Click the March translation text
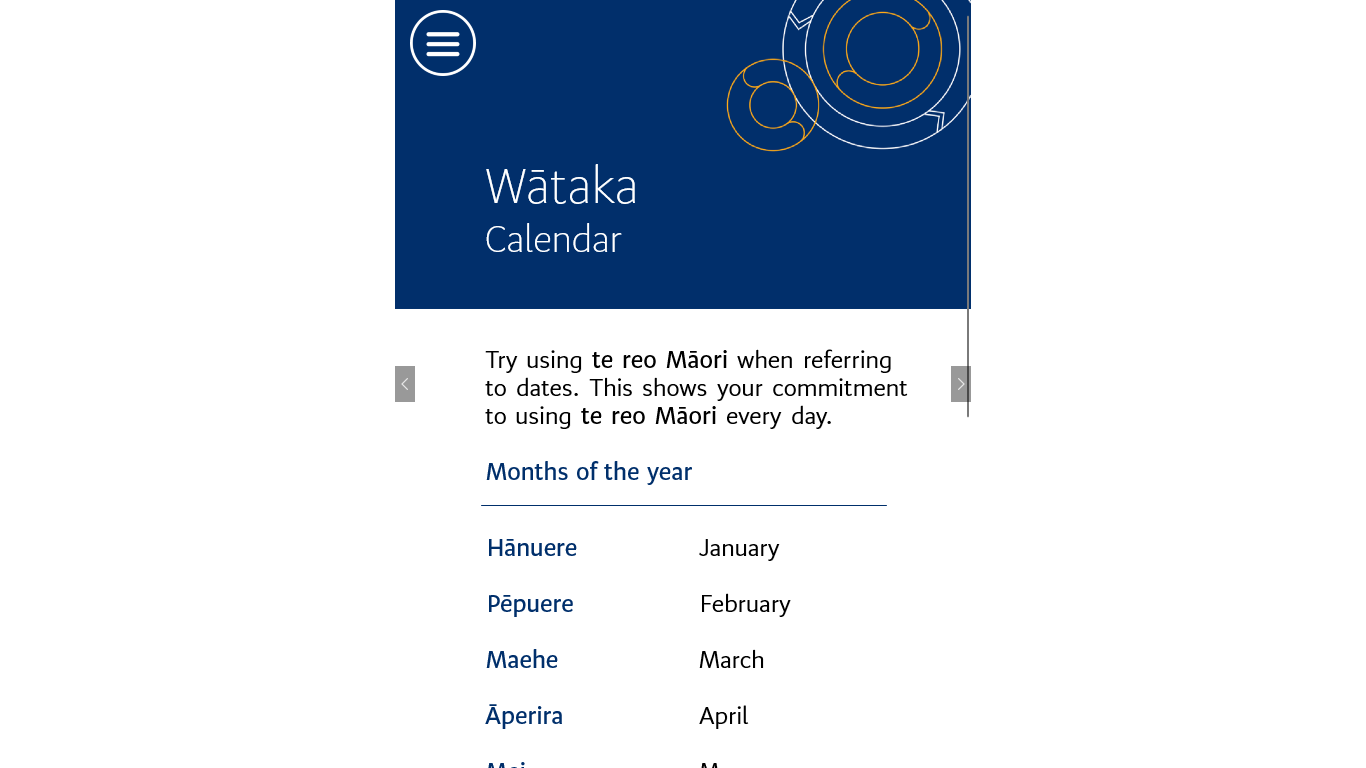The image size is (1366, 768). click(x=731, y=660)
